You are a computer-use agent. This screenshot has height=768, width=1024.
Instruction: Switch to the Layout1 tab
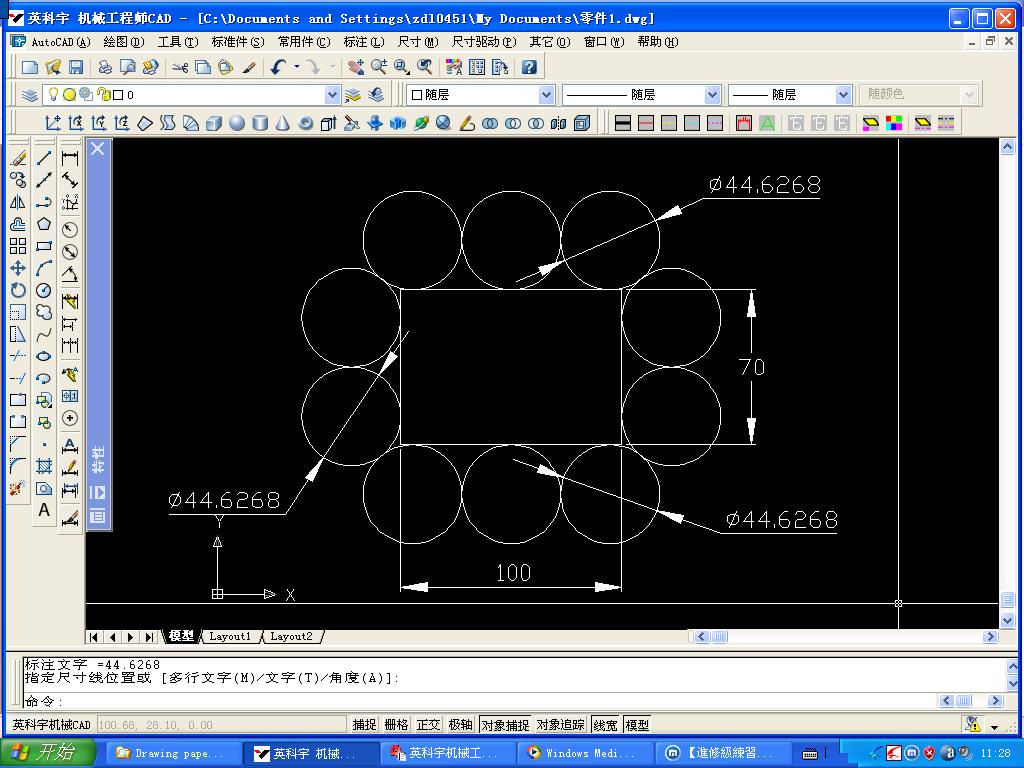point(229,636)
